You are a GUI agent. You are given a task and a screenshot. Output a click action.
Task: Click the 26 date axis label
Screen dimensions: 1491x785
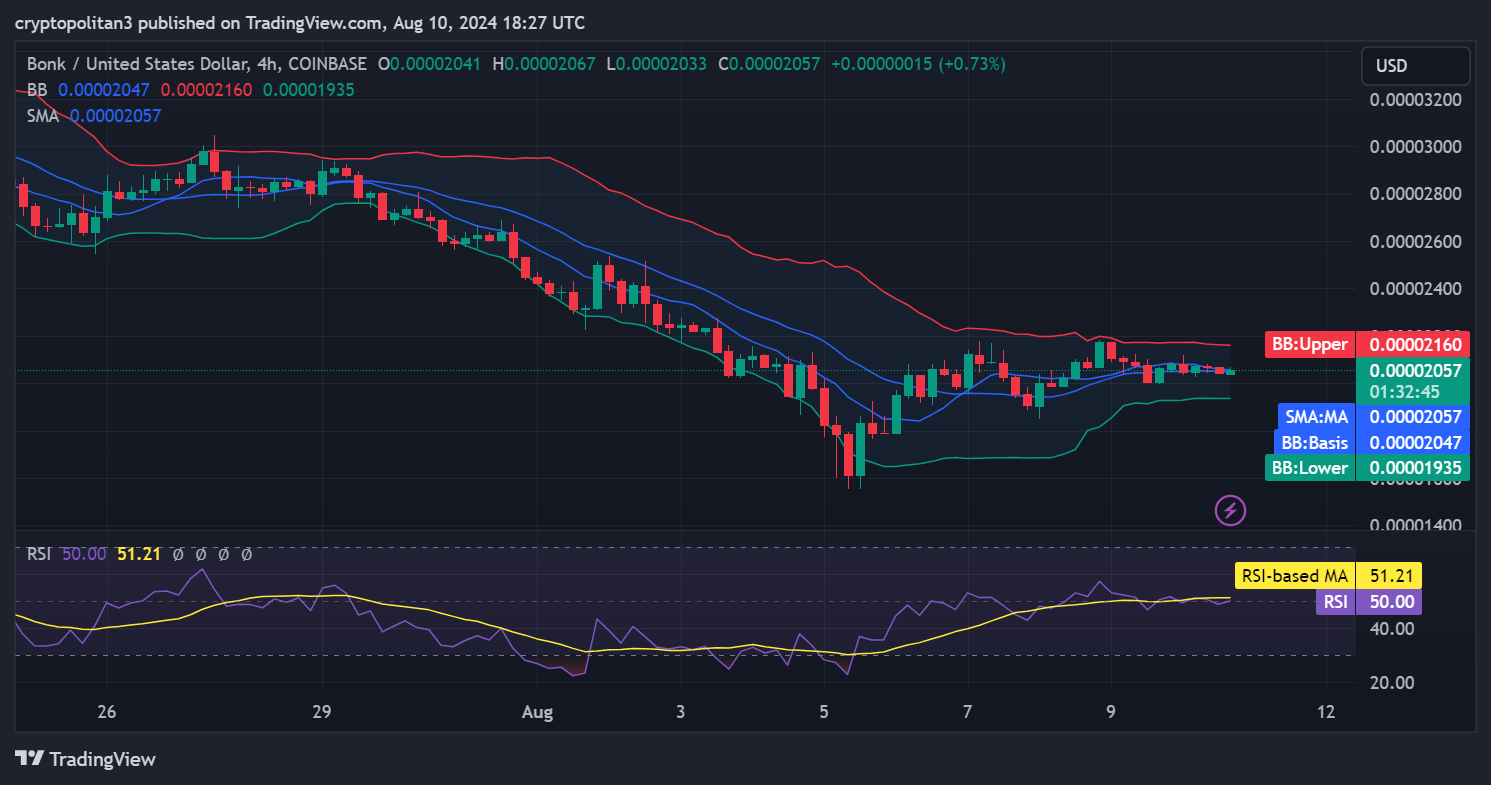click(x=107, y=713)
